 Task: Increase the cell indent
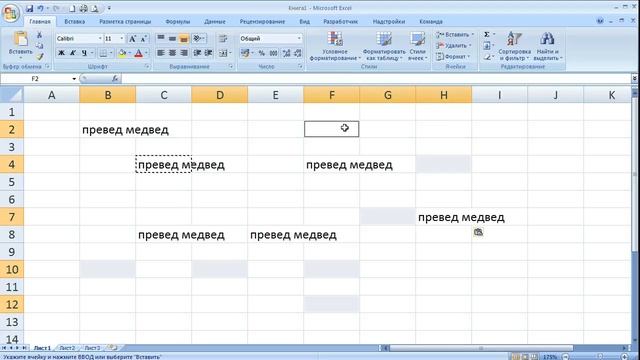tap(208, 53)
